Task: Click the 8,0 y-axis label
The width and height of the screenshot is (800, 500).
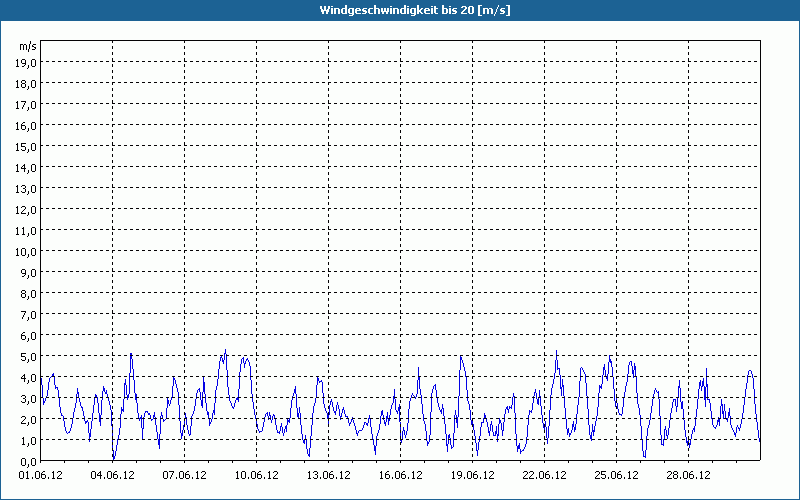Action: 29,294
